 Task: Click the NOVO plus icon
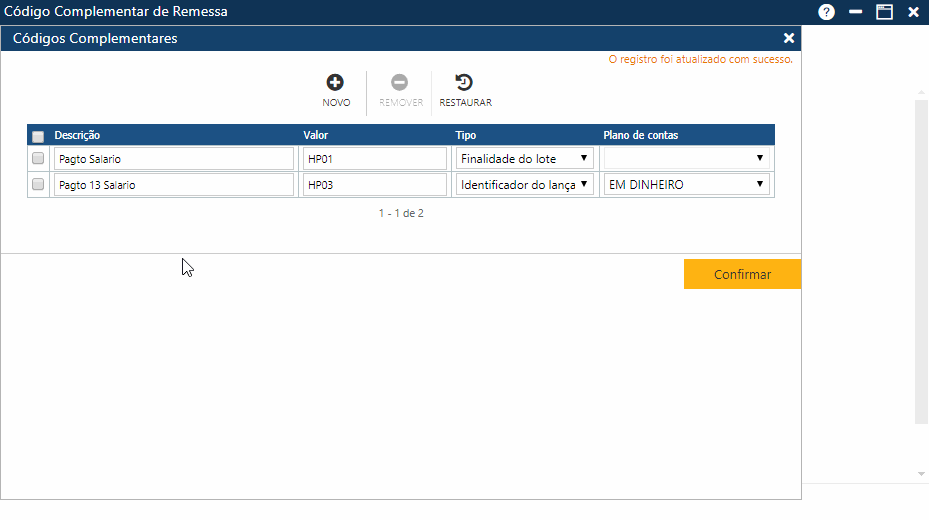[336, 84]
